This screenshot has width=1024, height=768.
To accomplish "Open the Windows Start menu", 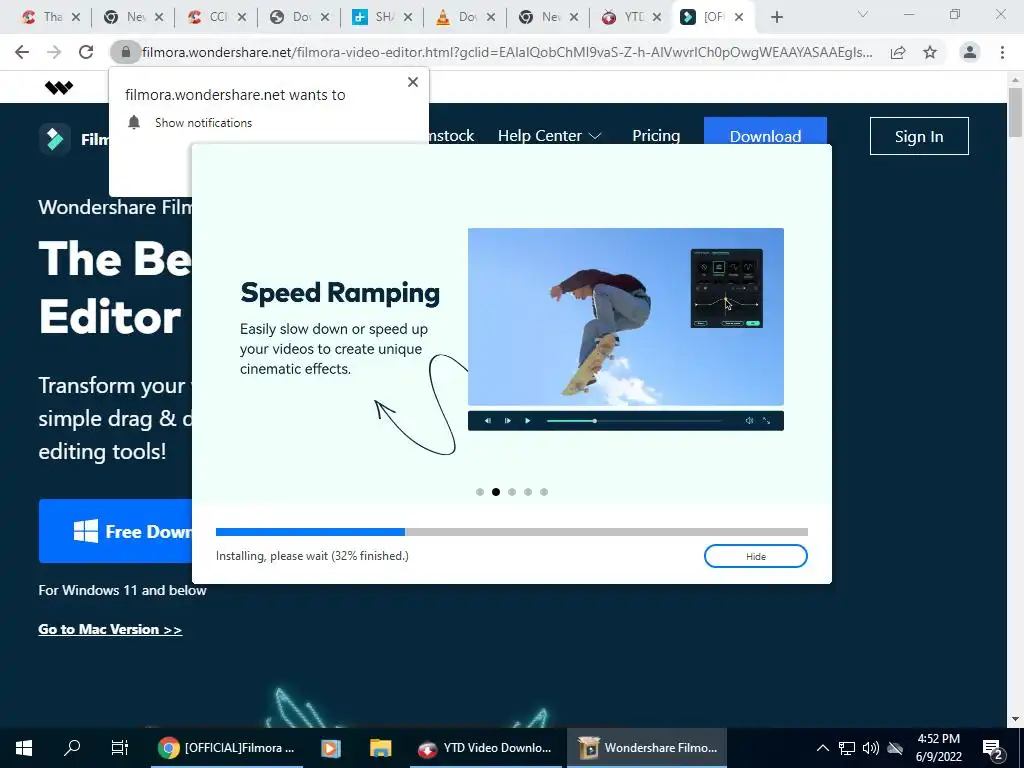I will point(24,748).
